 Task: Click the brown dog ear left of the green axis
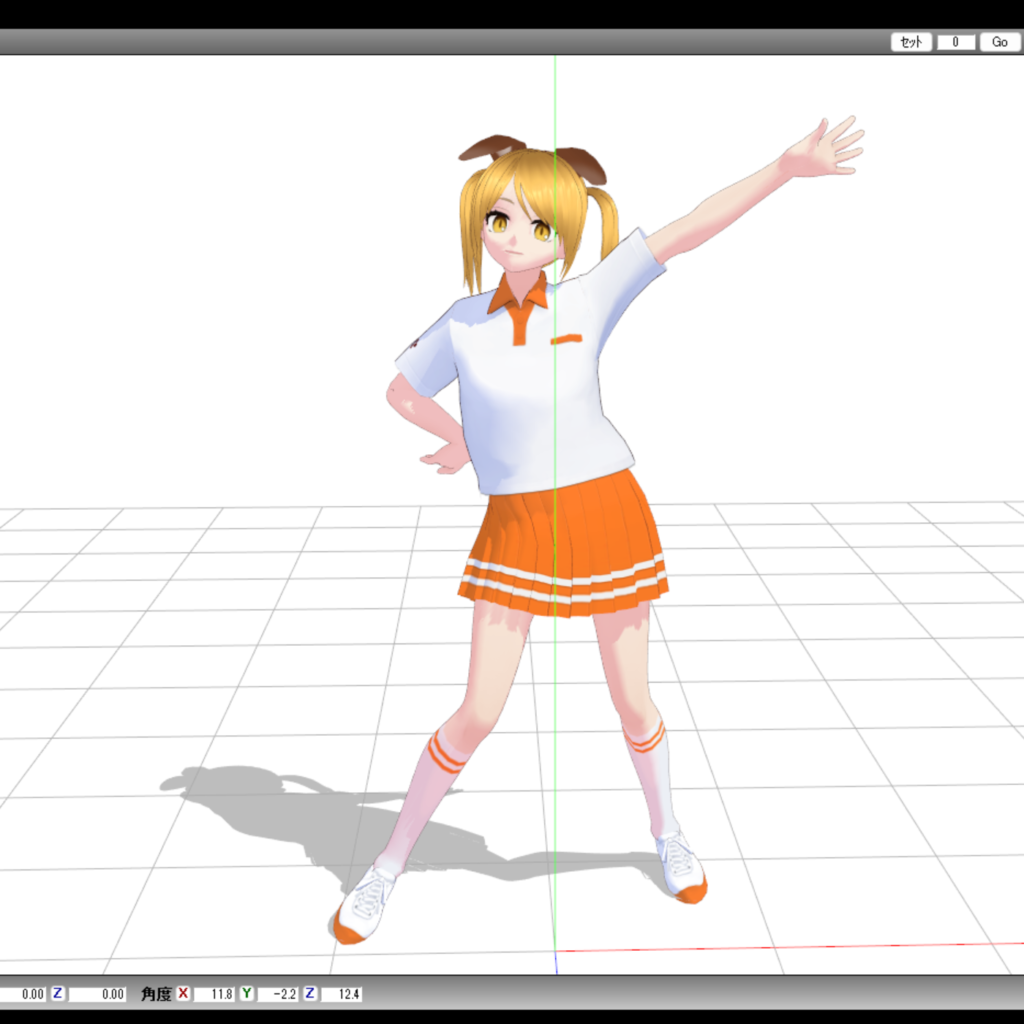click(490, 148)
